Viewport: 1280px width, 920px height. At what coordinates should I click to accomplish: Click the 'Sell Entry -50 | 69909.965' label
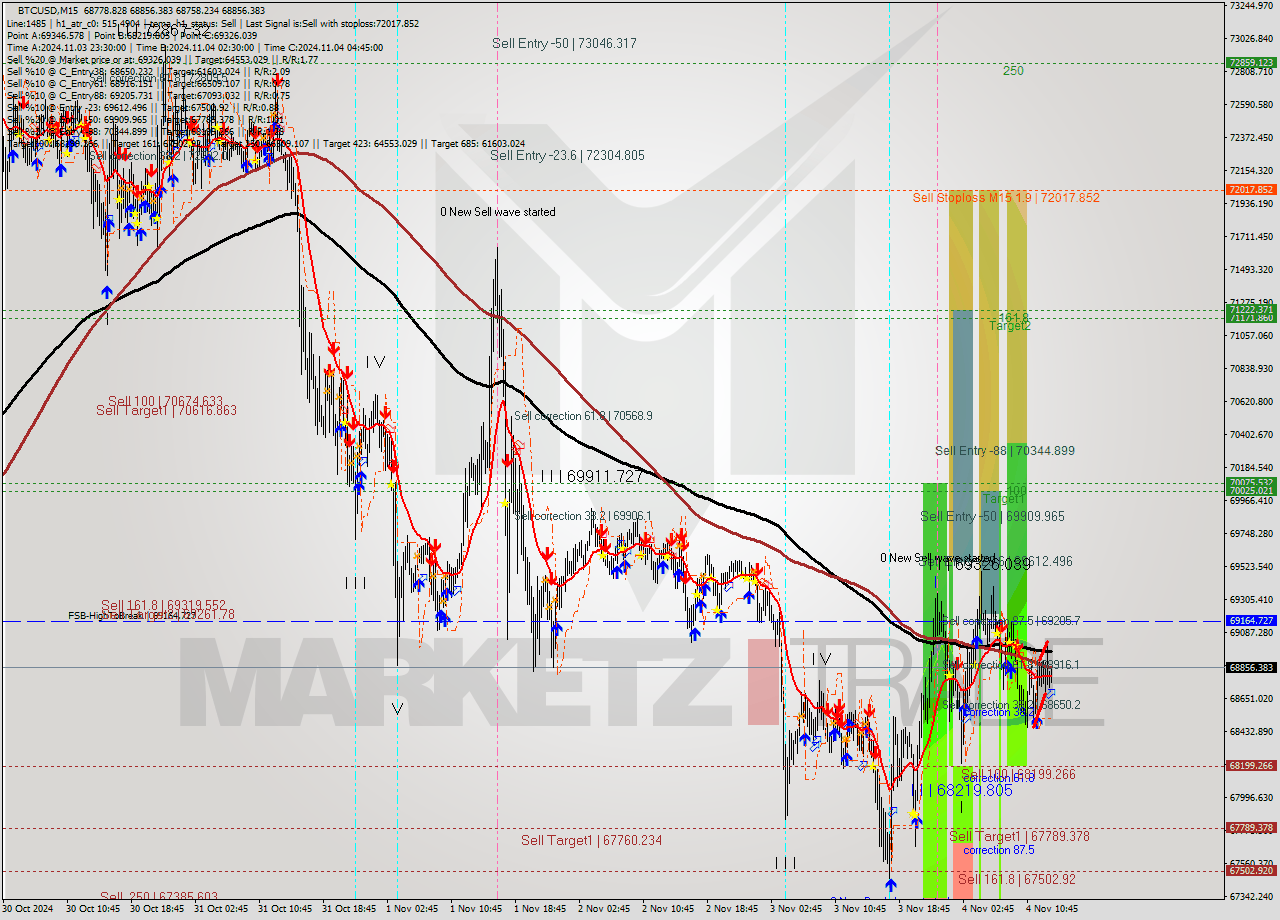(992, 517)
